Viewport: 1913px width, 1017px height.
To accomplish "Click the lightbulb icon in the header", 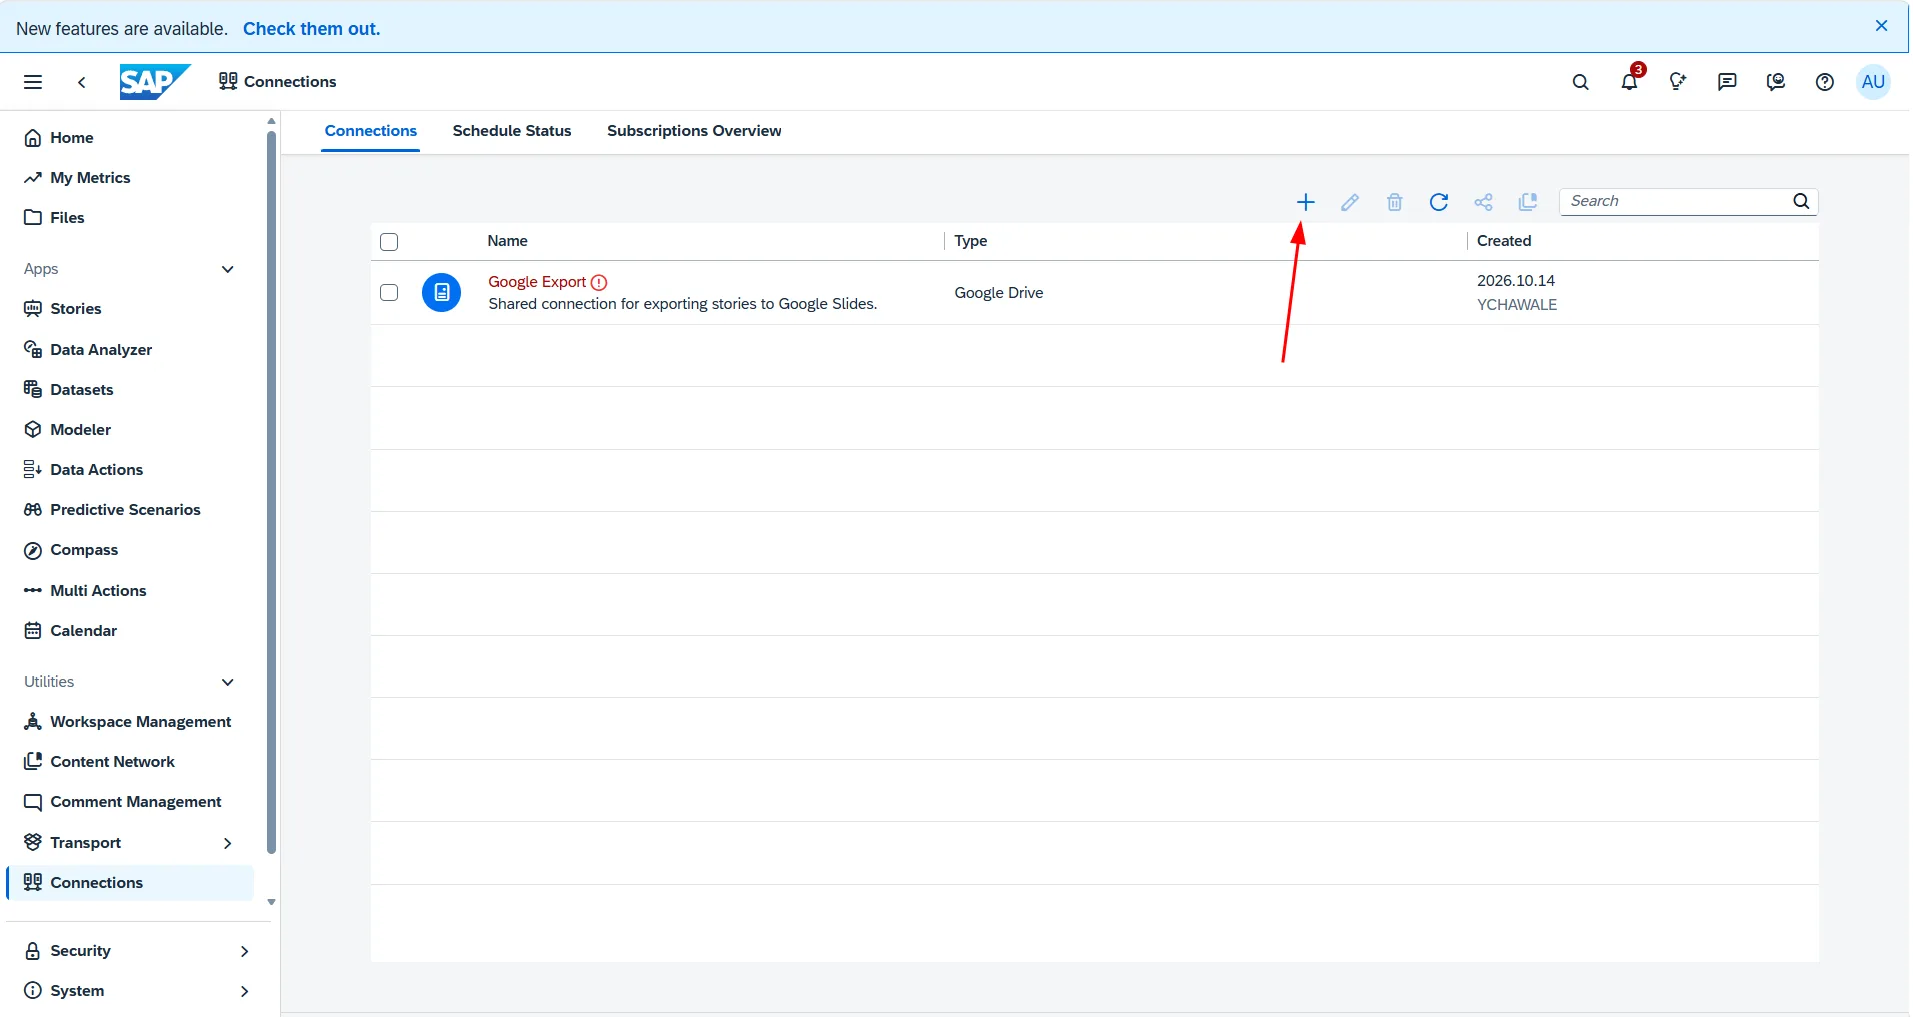I will tap(1678, 82).
